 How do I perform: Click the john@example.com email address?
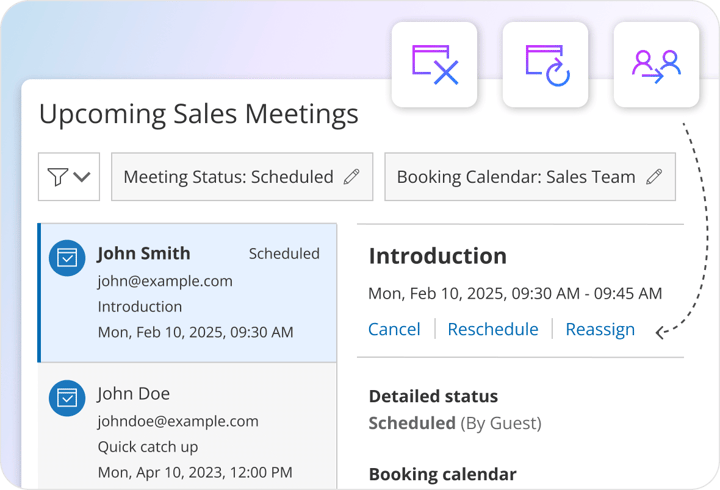coord(165,281)
